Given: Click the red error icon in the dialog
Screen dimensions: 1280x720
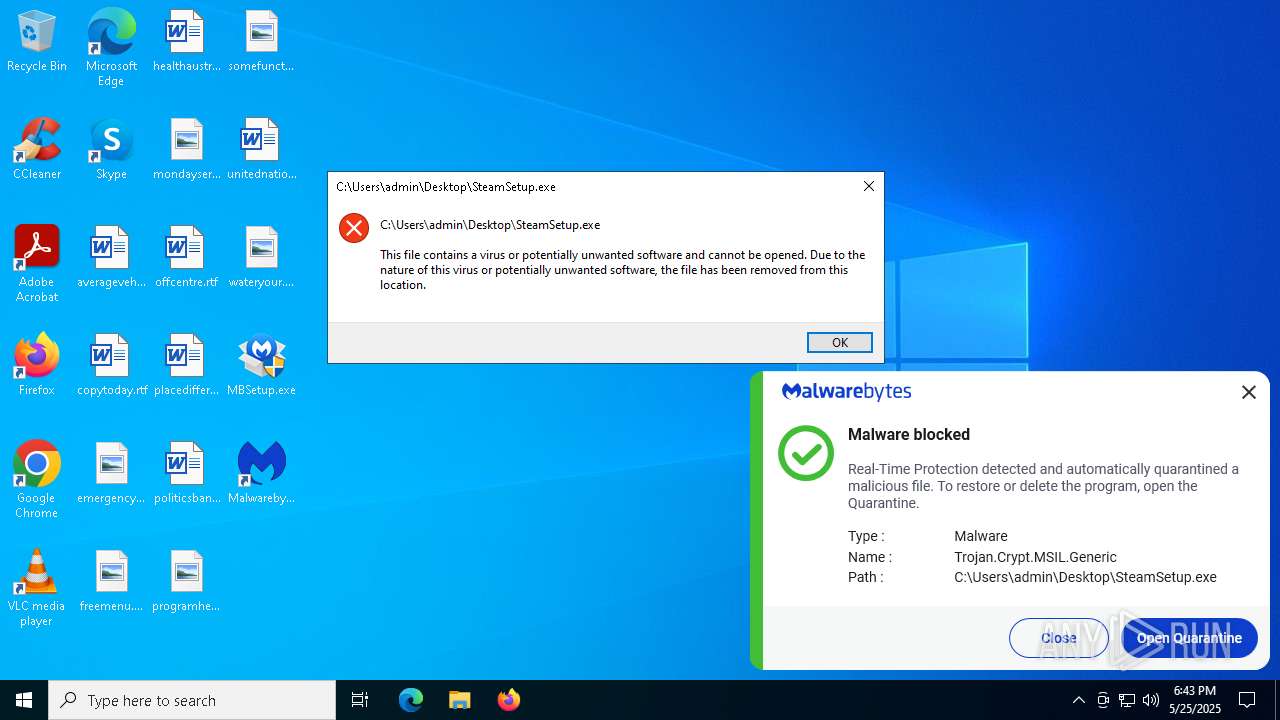Looking at the screenshot, I should click(354, 228).
